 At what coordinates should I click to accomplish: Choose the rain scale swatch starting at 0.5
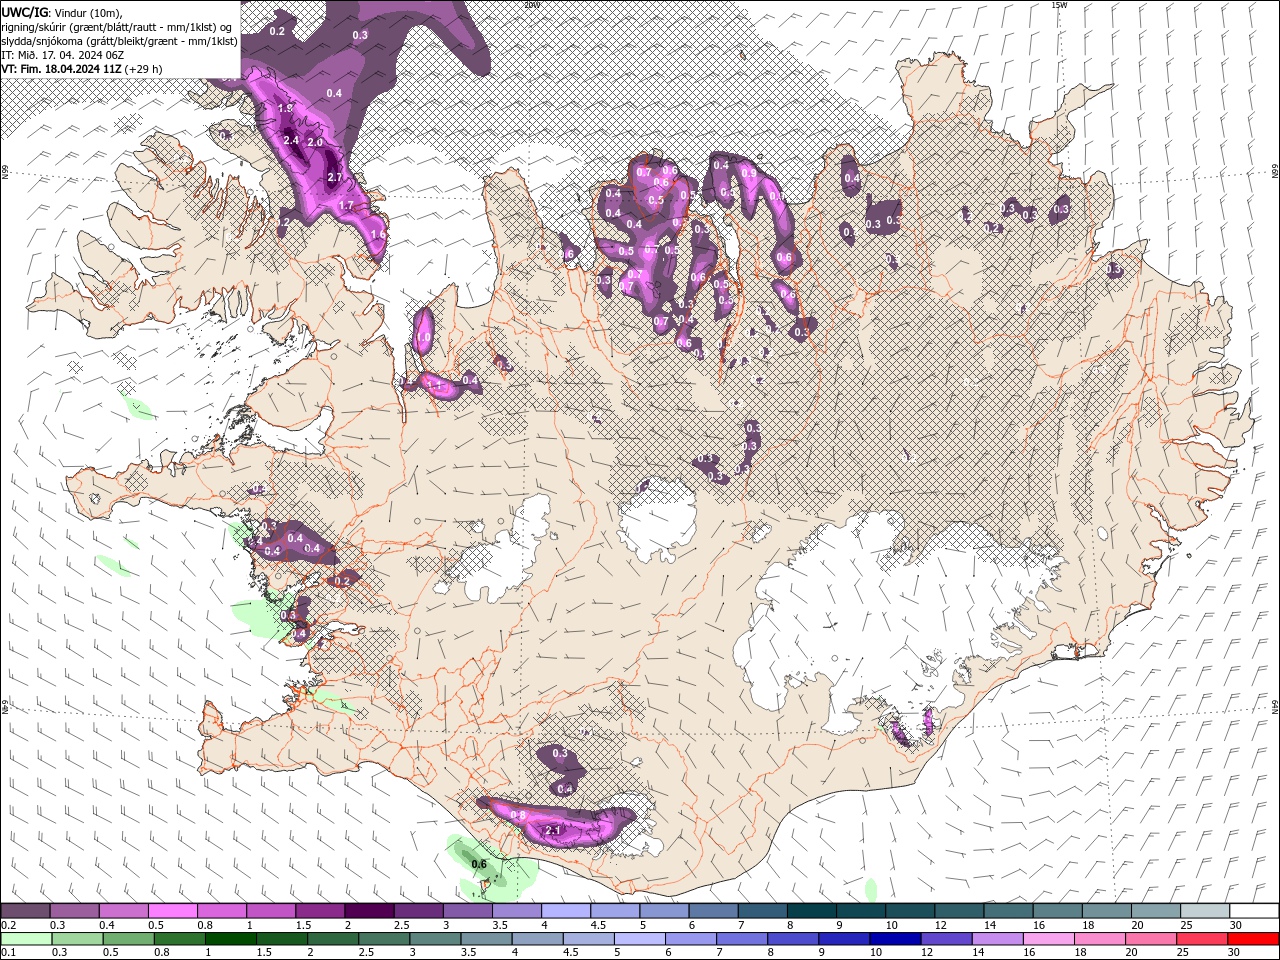128,938
